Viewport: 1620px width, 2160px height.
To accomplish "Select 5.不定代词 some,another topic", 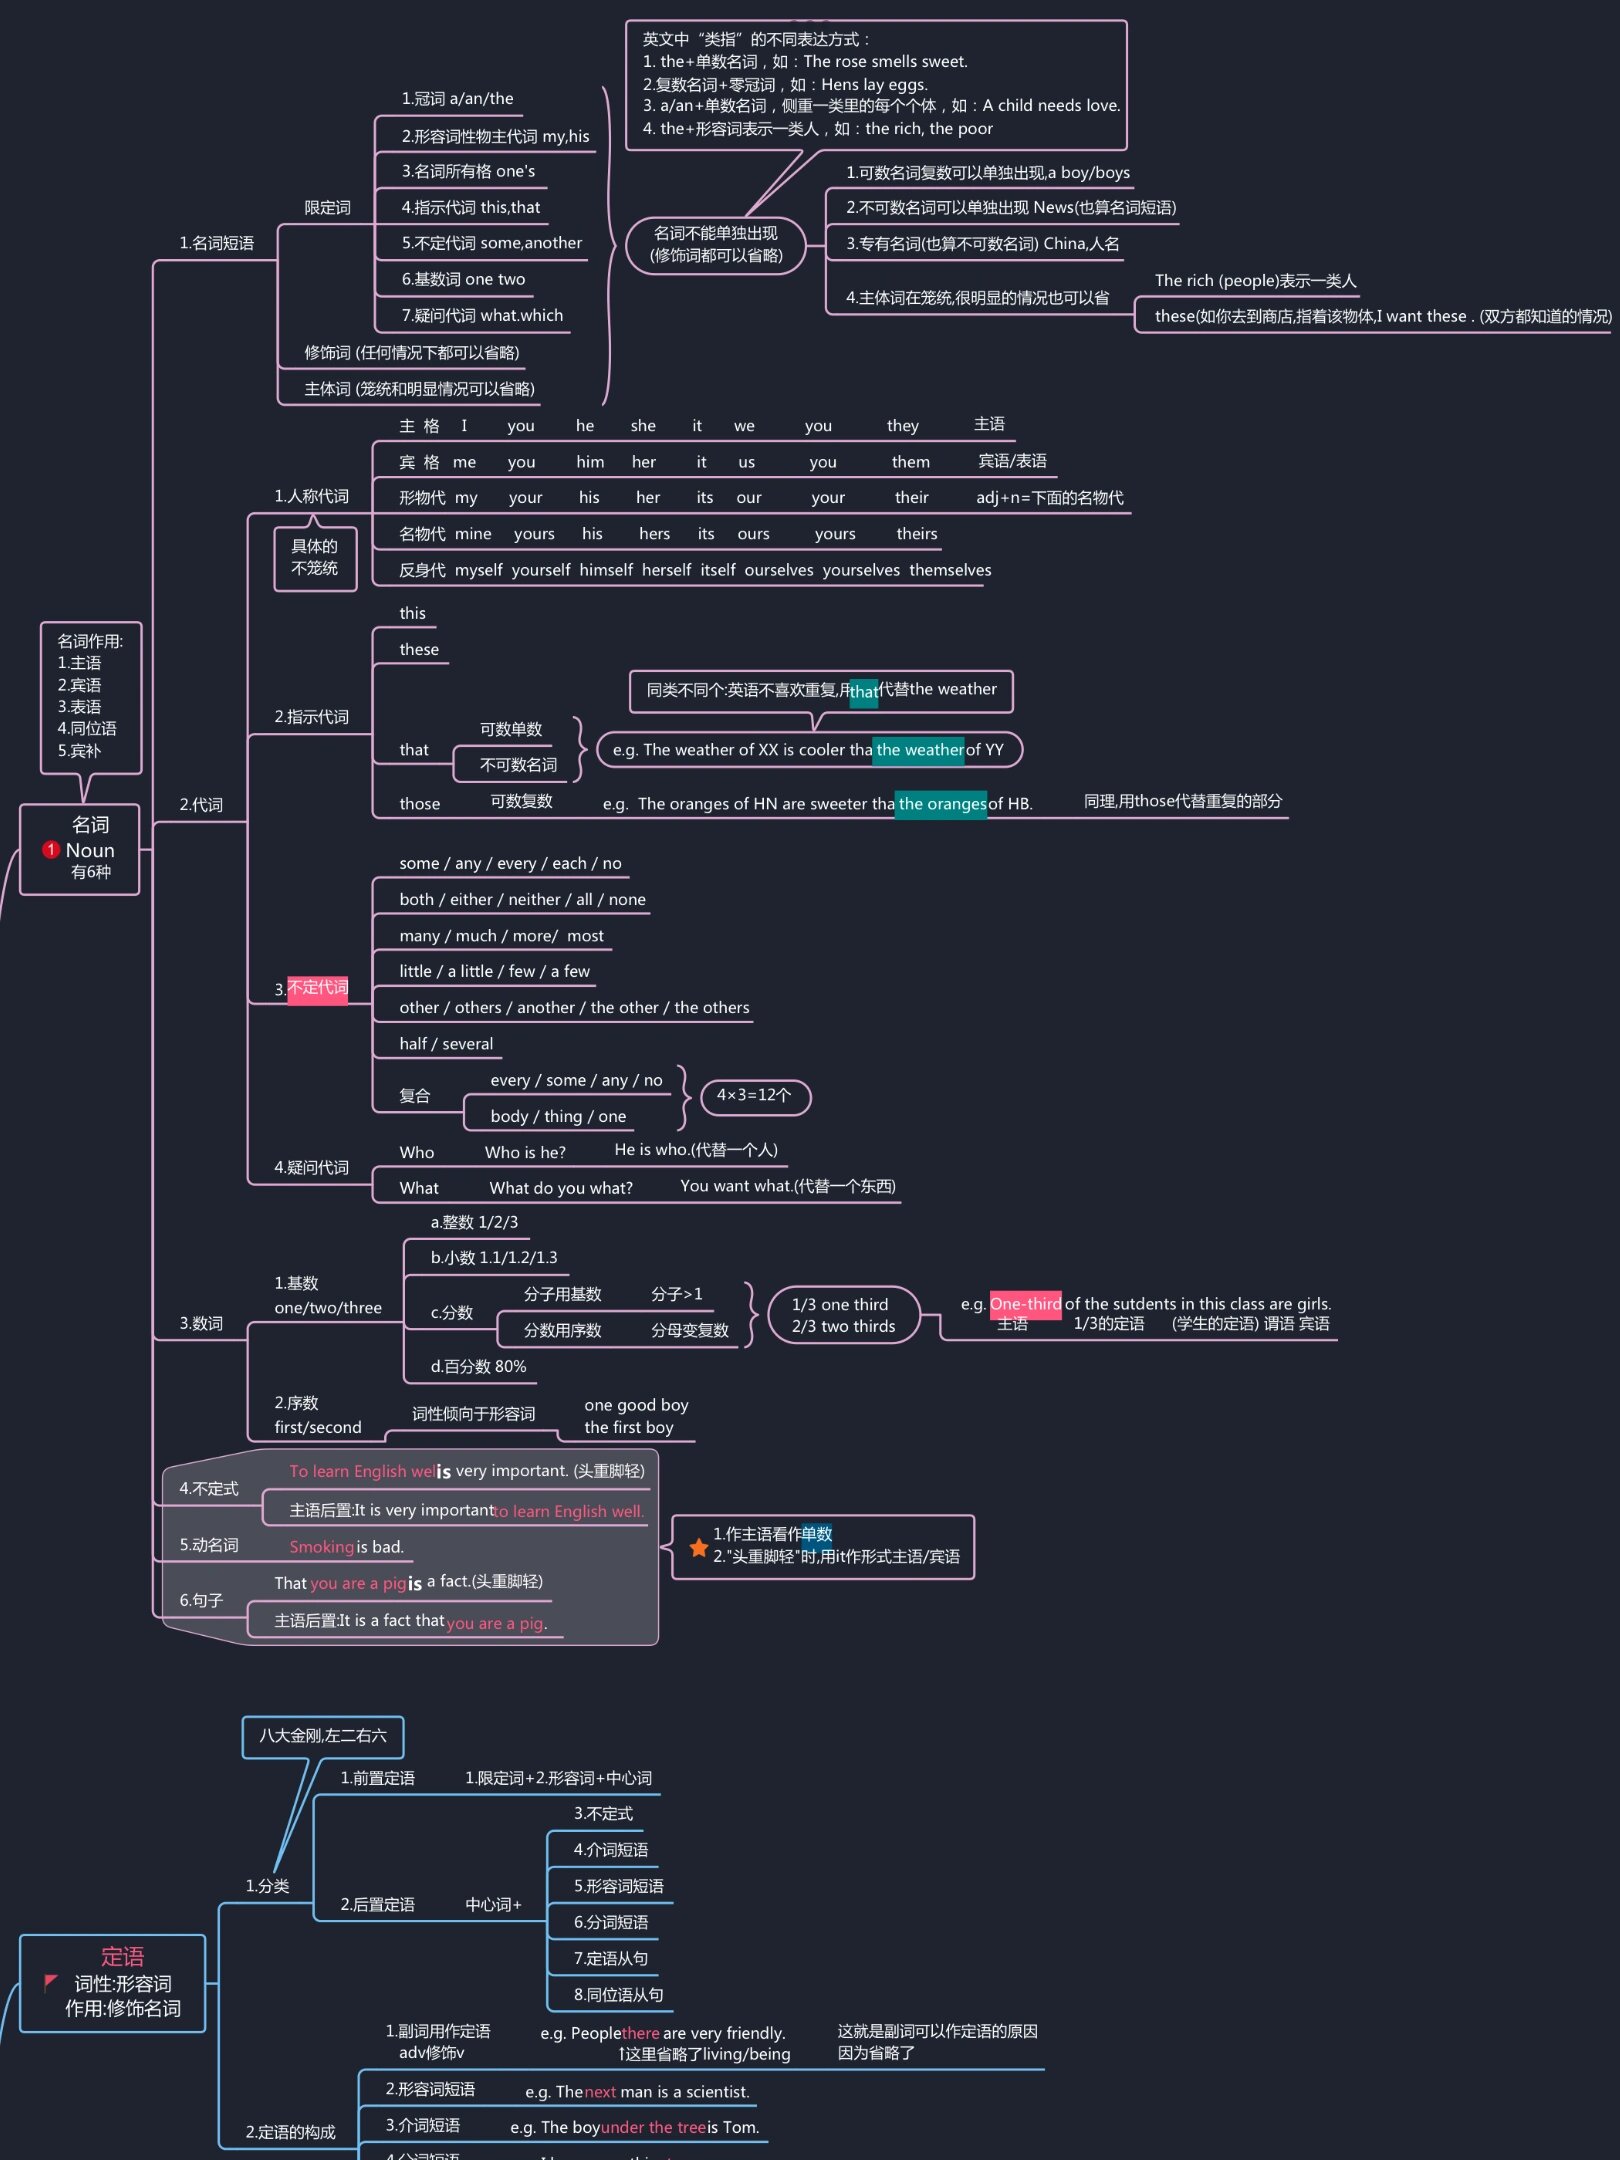I will 491,243.
